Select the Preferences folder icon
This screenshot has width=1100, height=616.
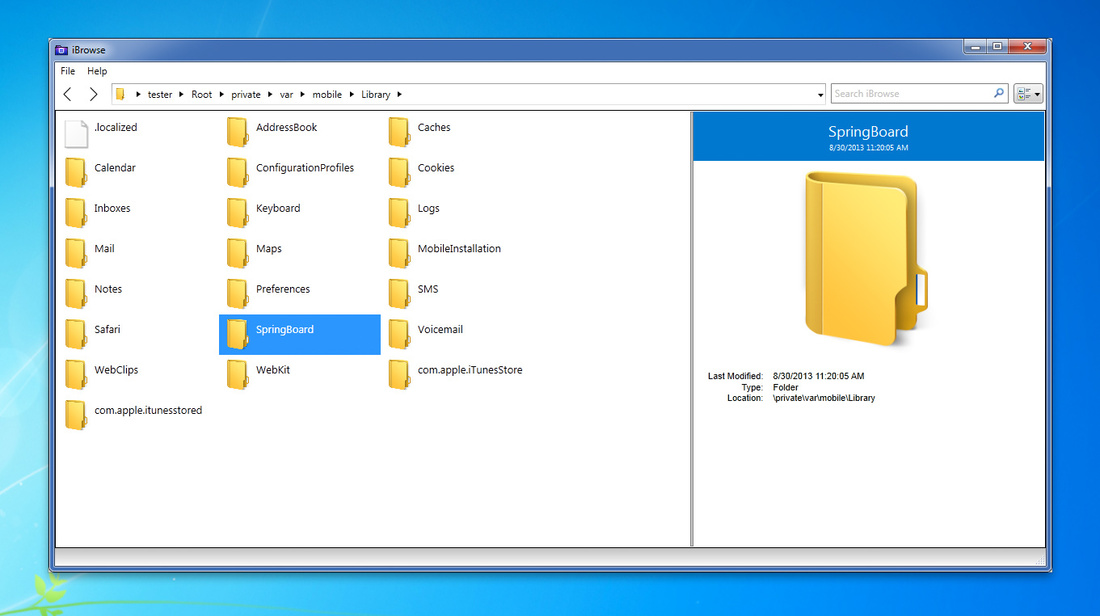(x=238, y=294)
